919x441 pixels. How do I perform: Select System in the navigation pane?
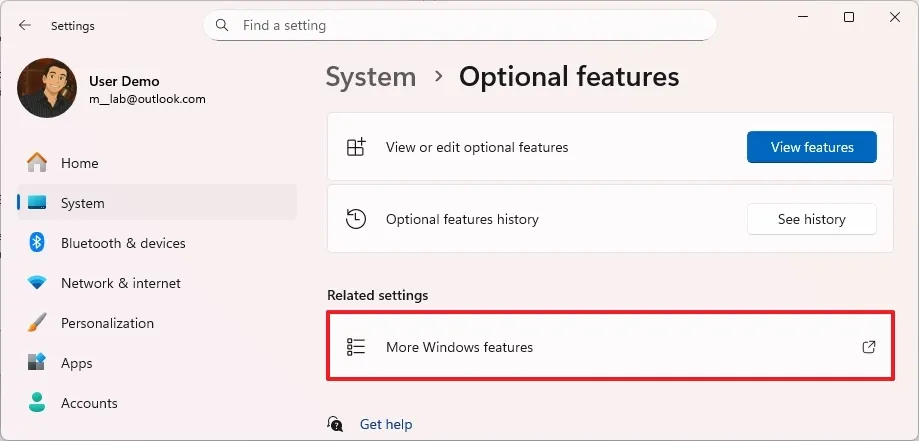(x=157, y=202)
